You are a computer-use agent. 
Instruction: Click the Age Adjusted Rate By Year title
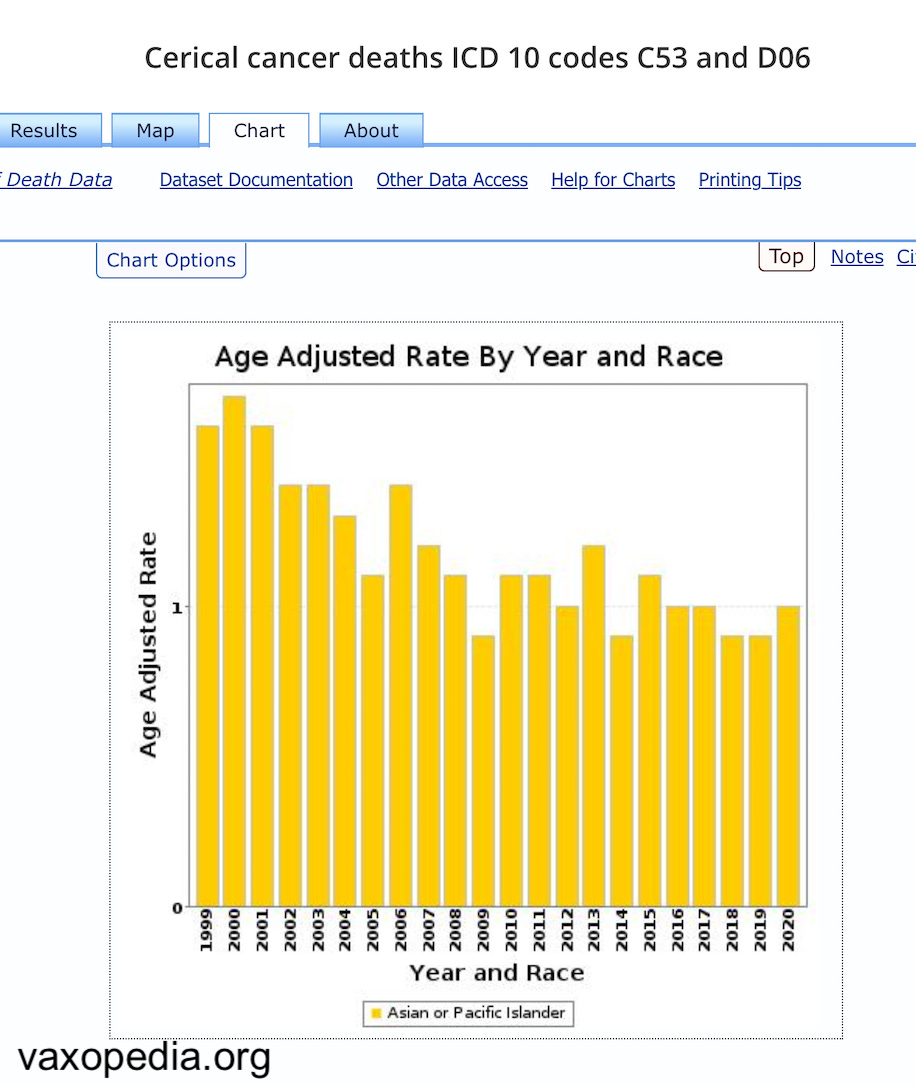[470, 356]
